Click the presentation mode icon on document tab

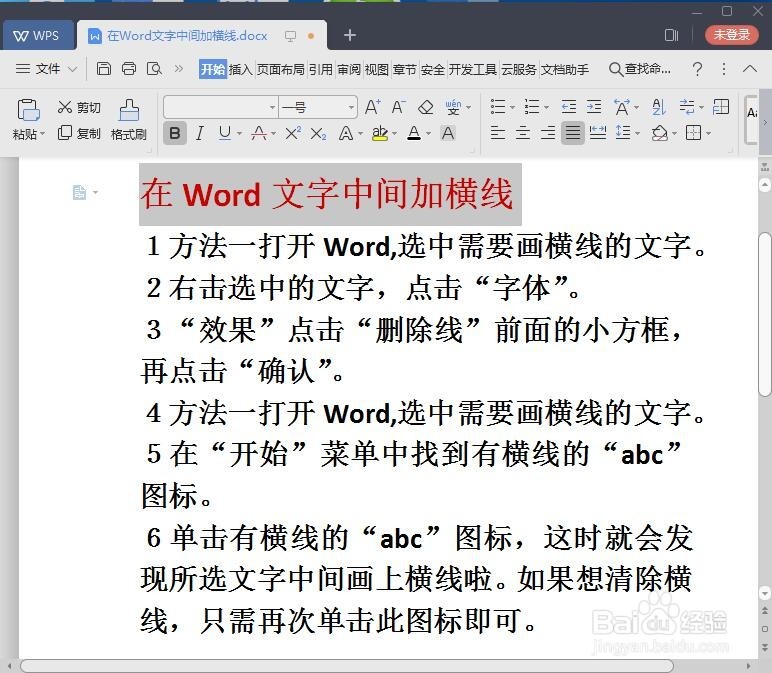pyautogui.click(x=290, y=36)
